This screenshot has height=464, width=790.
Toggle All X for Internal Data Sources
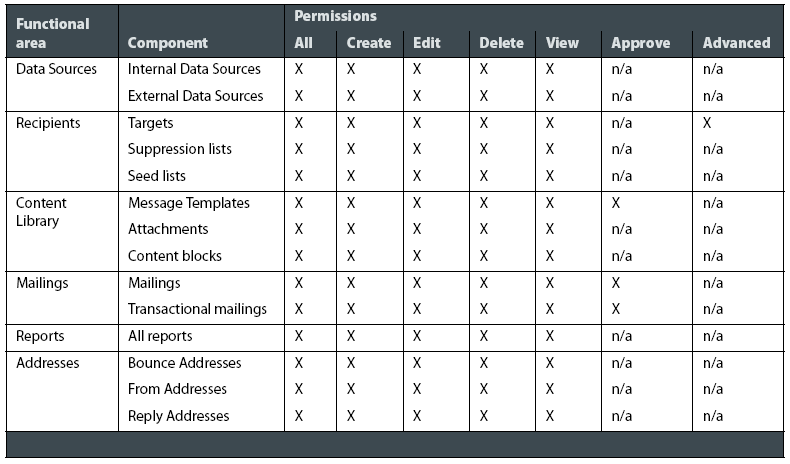[x=299, y=69]
